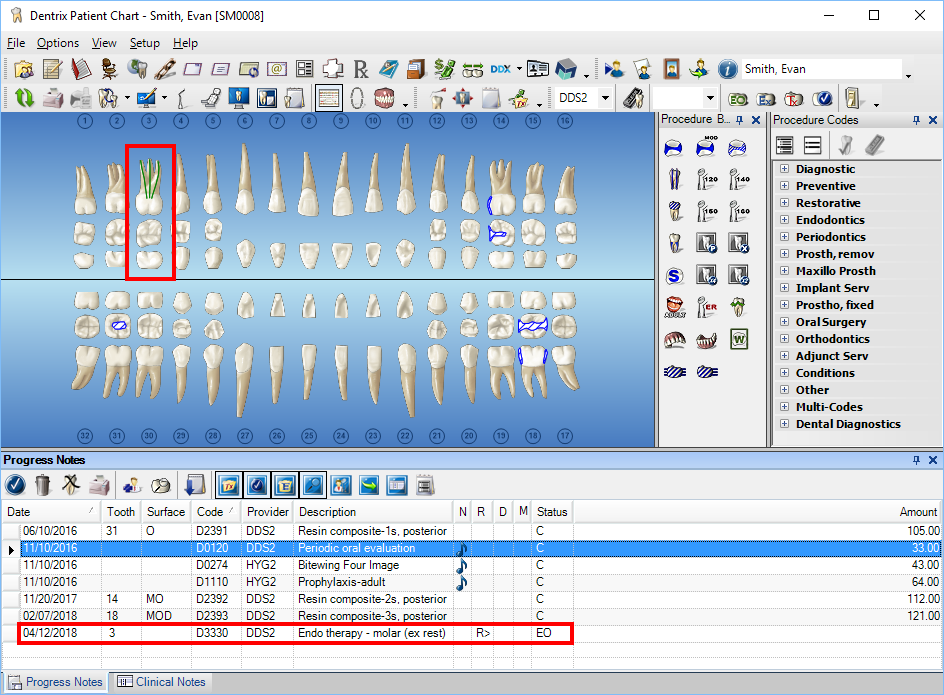944x695 pixels.
Task: Expand the Oral Surgery procedure category
Action: pos(785,322)
